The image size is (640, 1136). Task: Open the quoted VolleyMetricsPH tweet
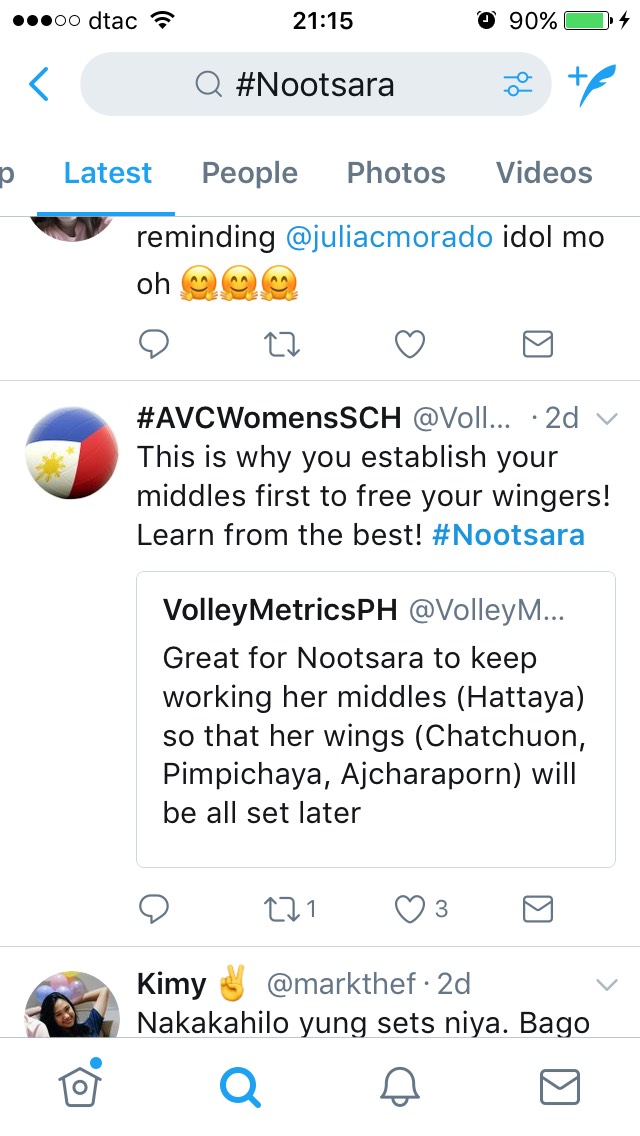pyautogui.click(x=375, y=718)
